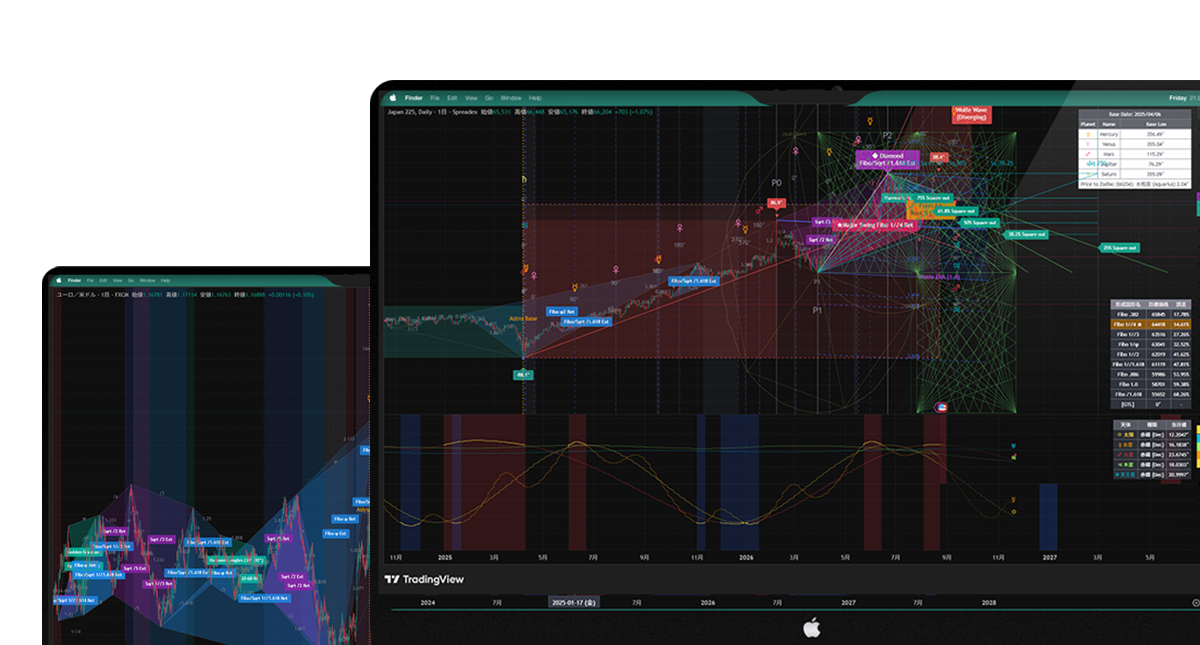Select the purple Diamond Fibo/Sqrt label
The width and height of the screenshot is (1200, 645).
click(888, 160)
